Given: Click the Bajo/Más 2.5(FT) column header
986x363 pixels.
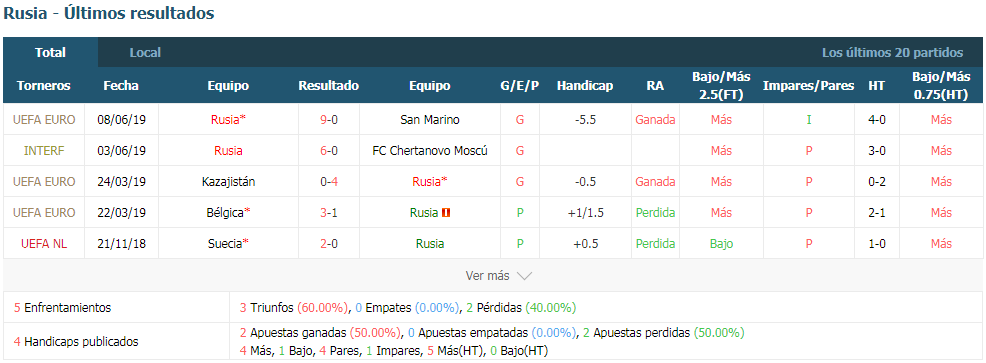Looking at the screenshot, I should tap(721, 86).
